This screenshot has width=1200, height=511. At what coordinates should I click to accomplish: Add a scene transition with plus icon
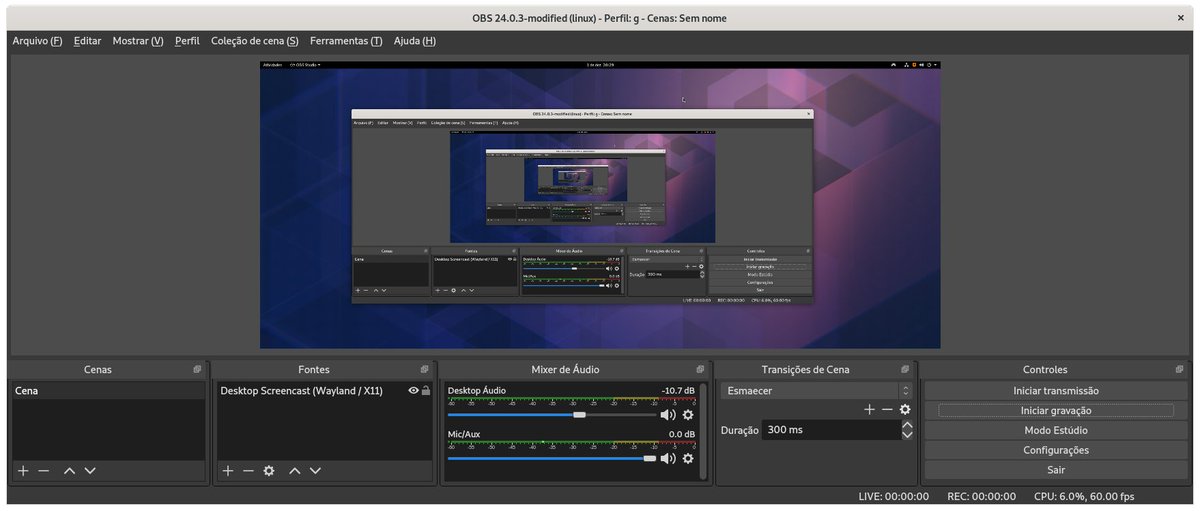tap(869, 409)
